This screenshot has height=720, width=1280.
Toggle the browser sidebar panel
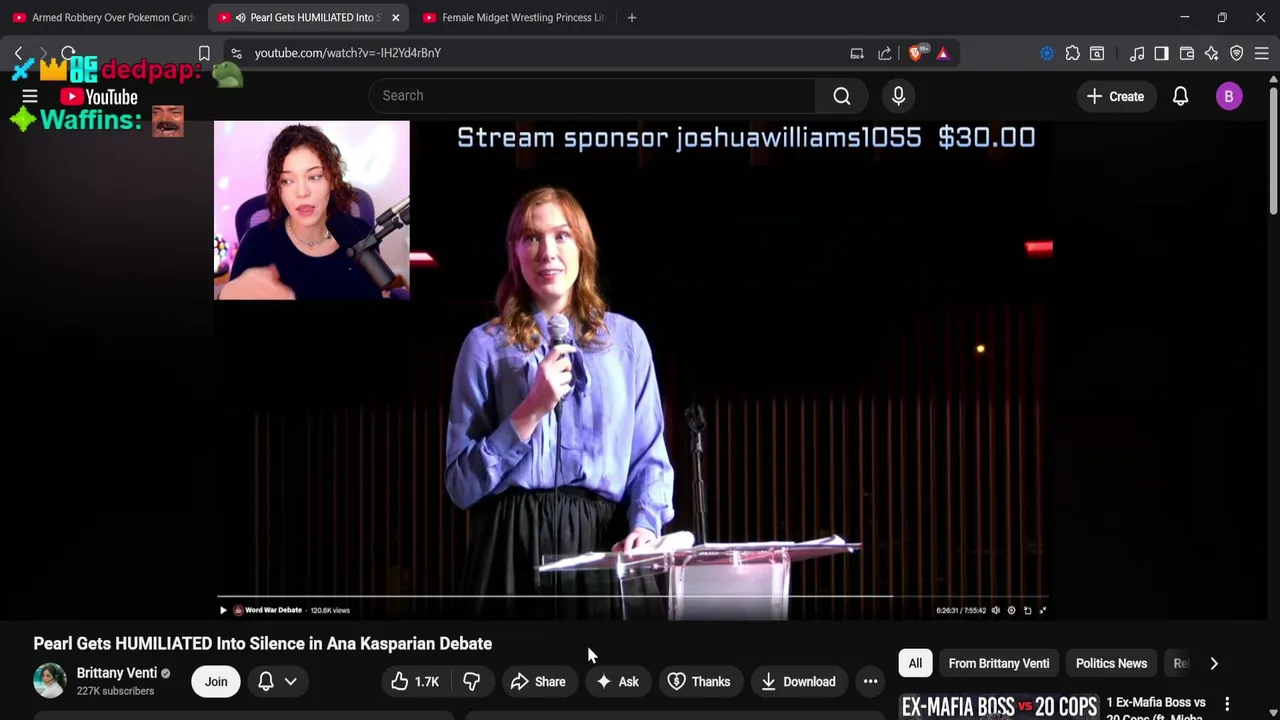tap(1161, 53)
